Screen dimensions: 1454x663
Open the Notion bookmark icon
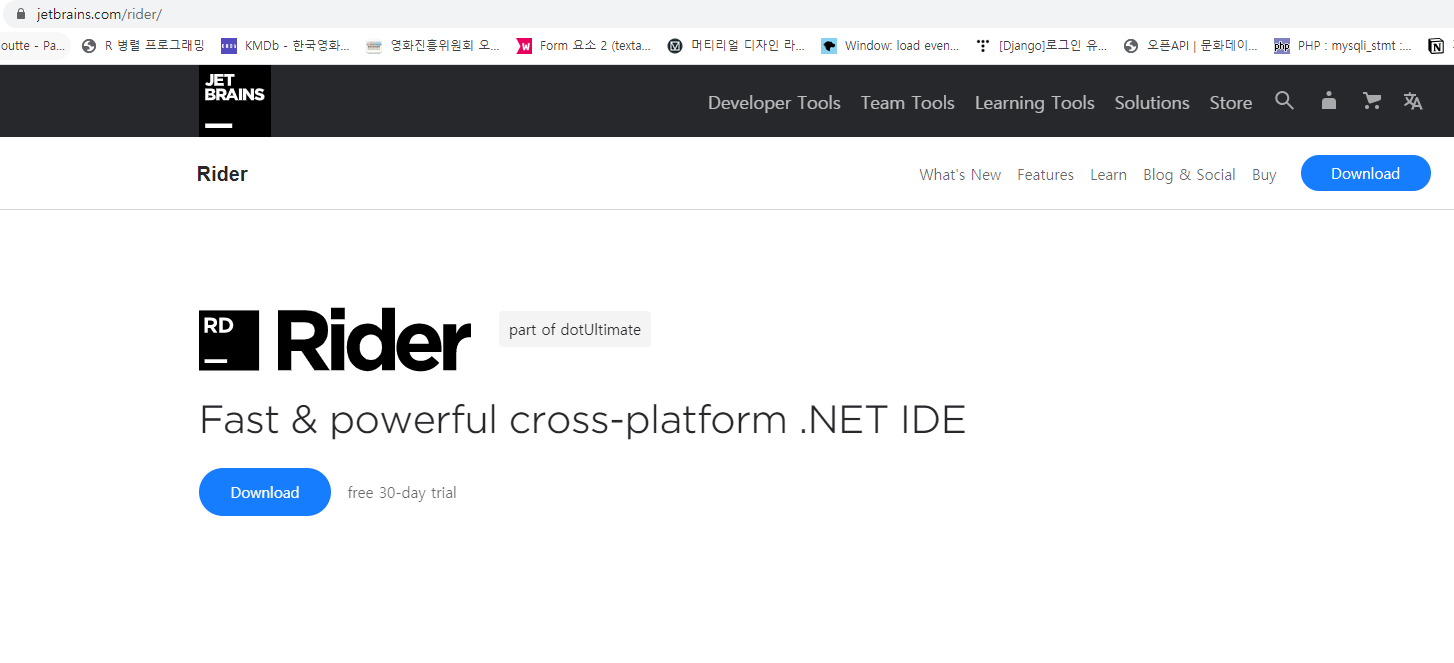(1436, 45)
